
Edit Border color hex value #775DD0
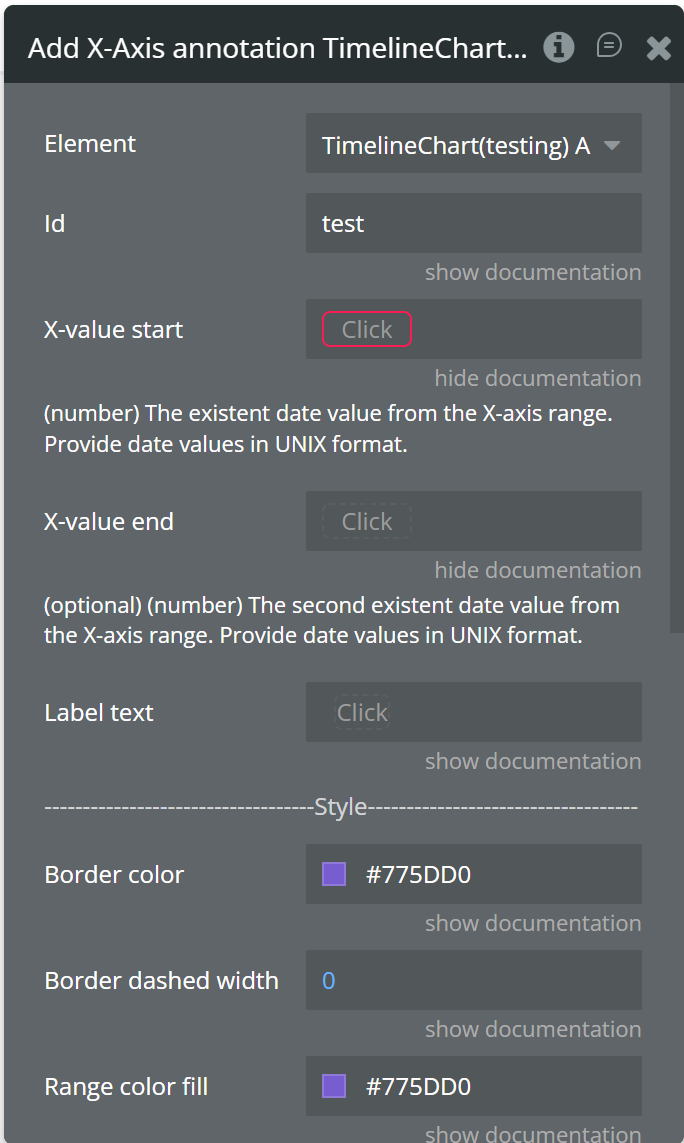coord(418,875)
